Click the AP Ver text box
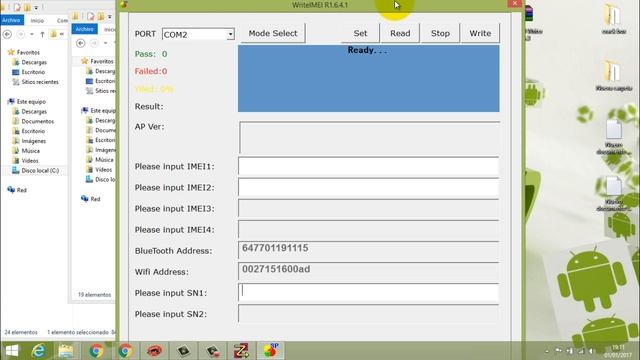Viewport: 640px width, 360px height. pyautogui.click(x=369, y=137)
